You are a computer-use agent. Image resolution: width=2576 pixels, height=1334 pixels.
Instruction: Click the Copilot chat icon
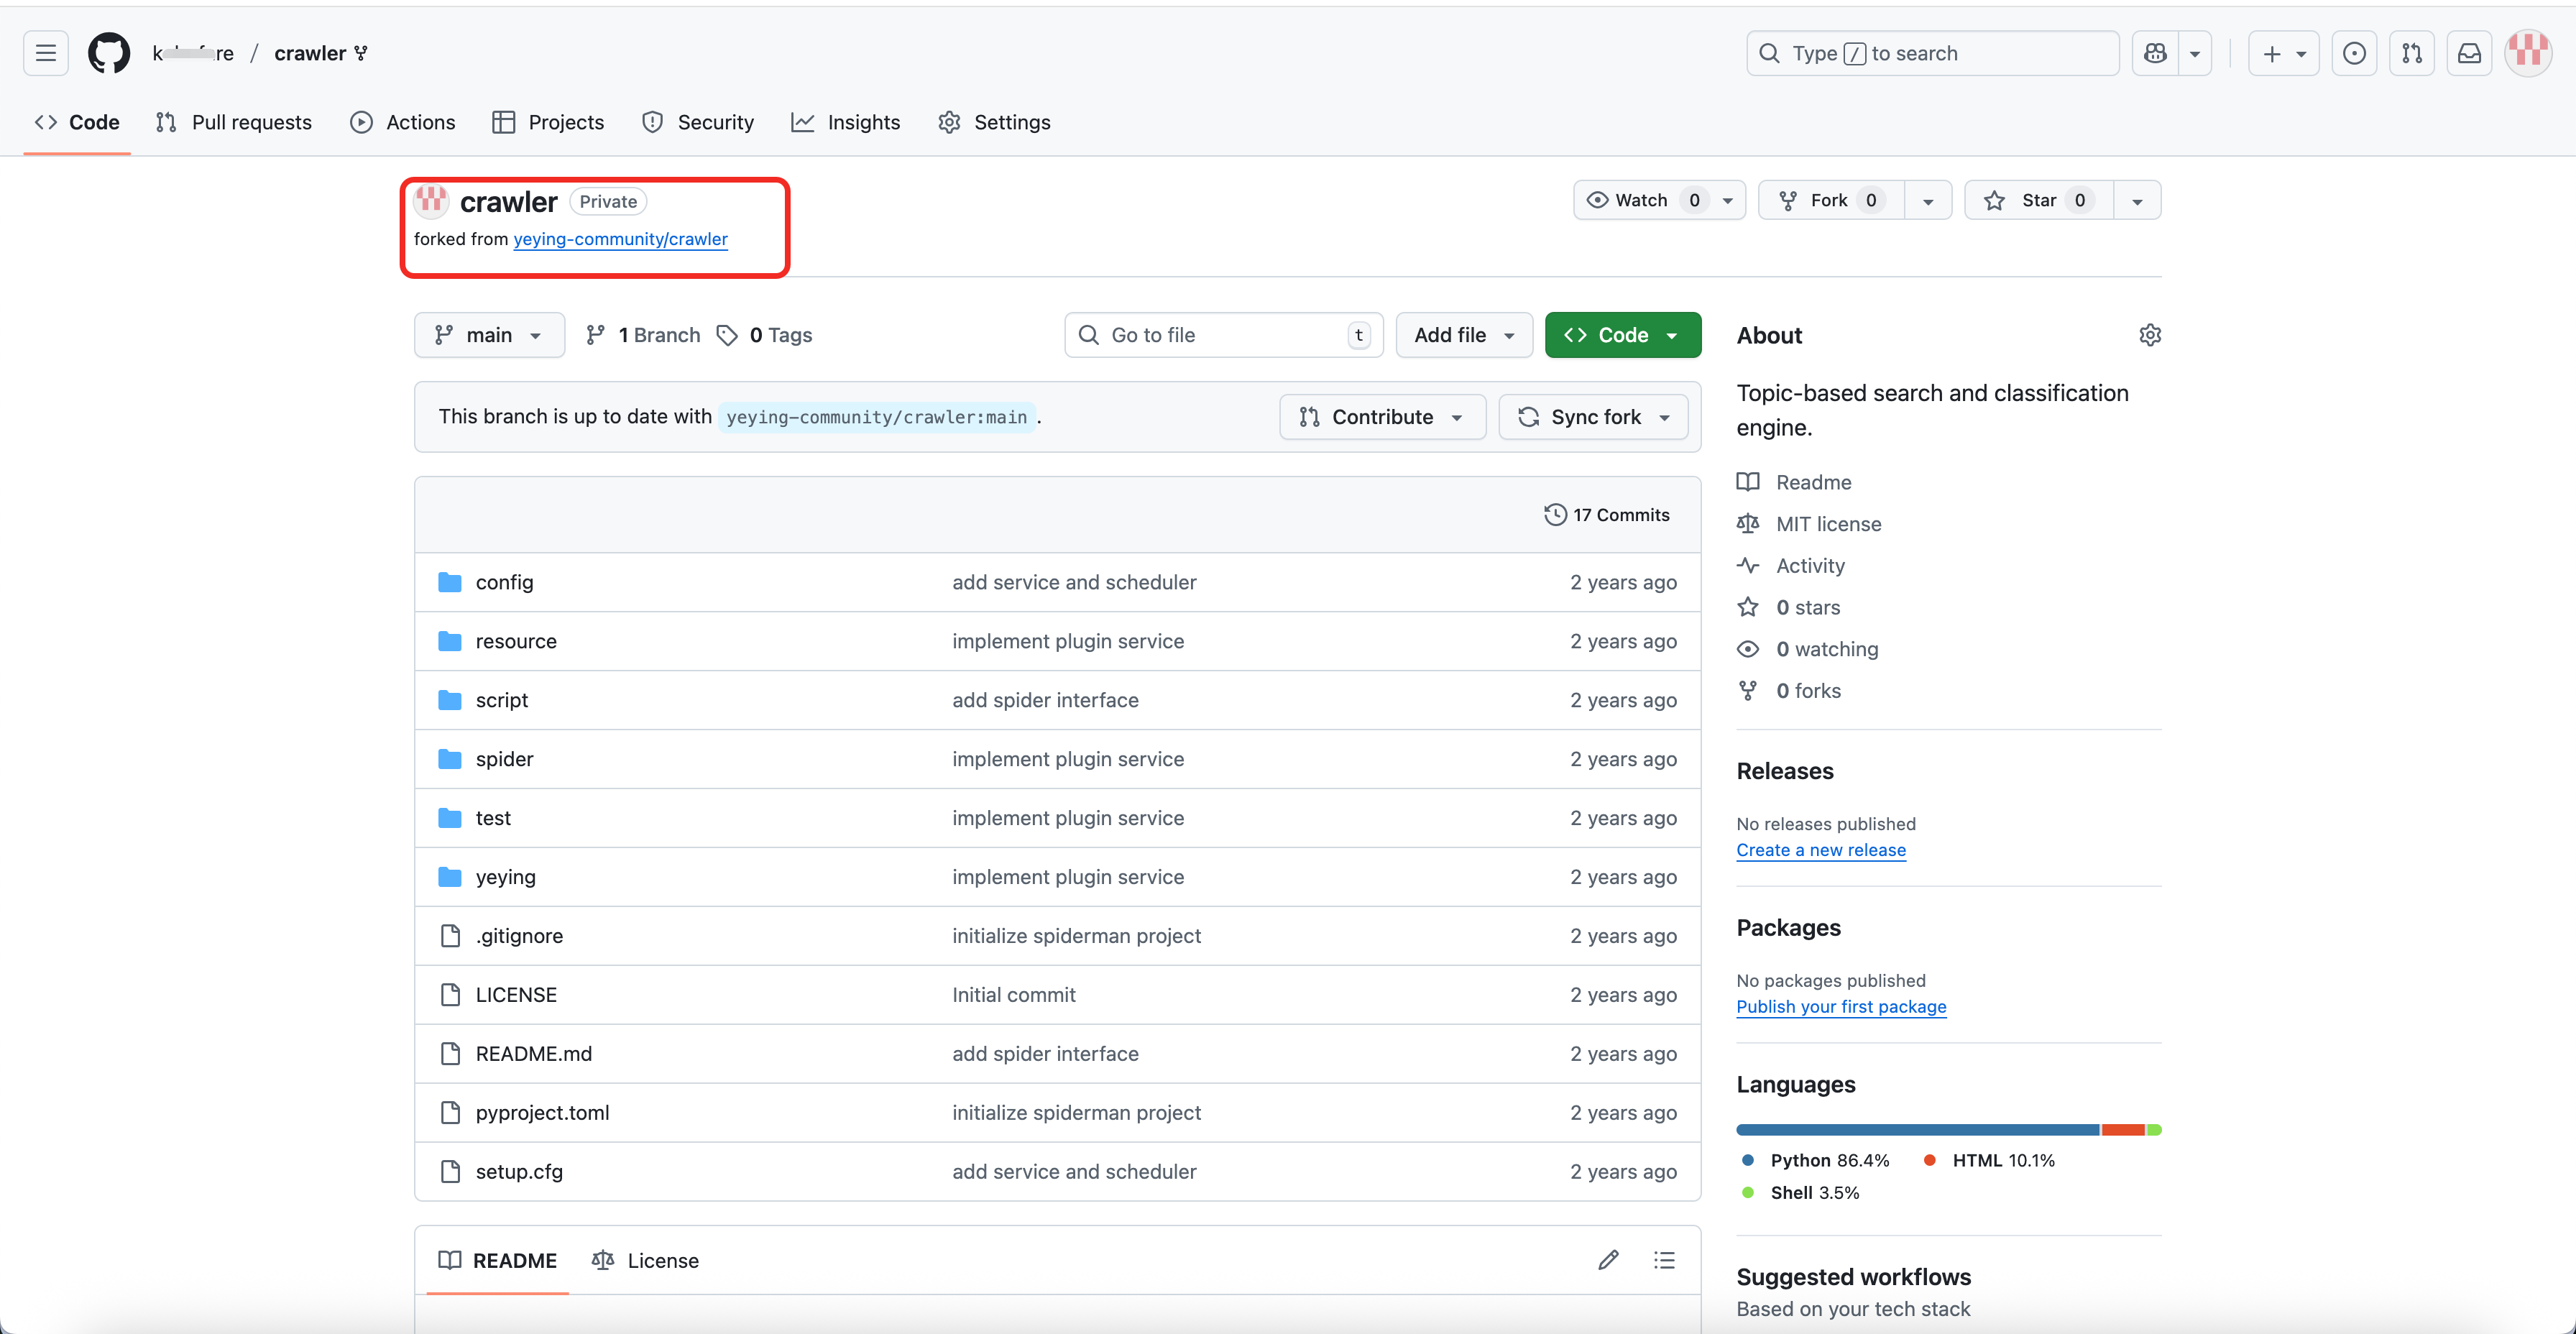pos(2155,53)
